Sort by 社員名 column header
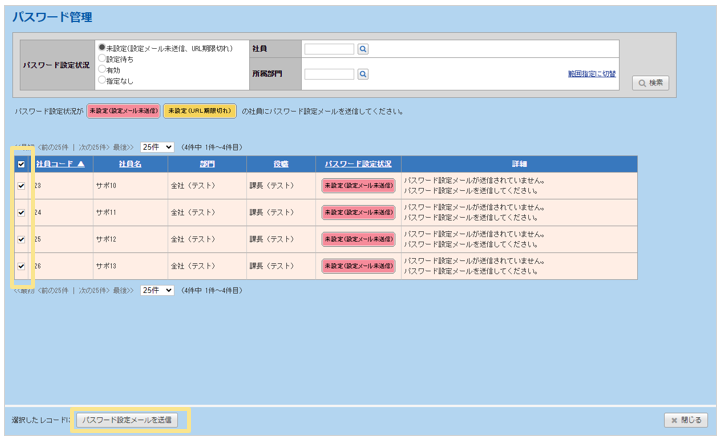 point(130,163)
